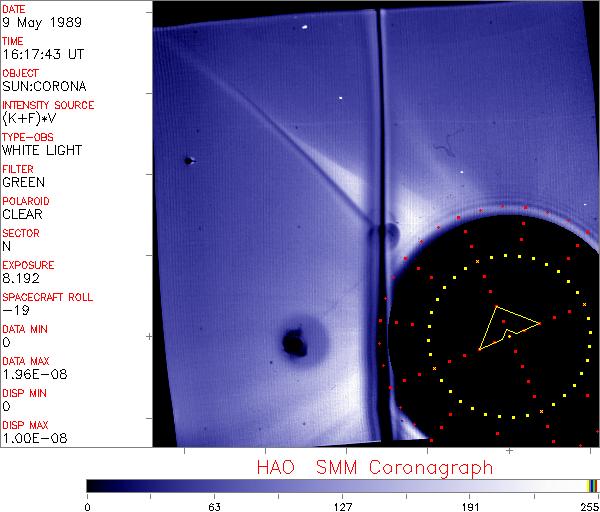Click the small dark spot near the image's left edge
Image resolution: width=600 pixels, height=512 pixels.
(x=188, y=160)
